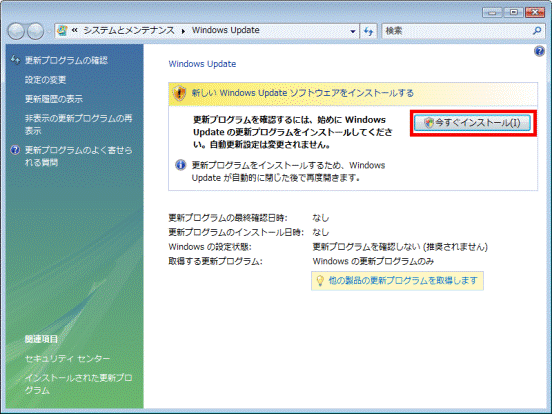552x414 pixels.
Task: Close the Windows Update window
Action: pos(535,12)
